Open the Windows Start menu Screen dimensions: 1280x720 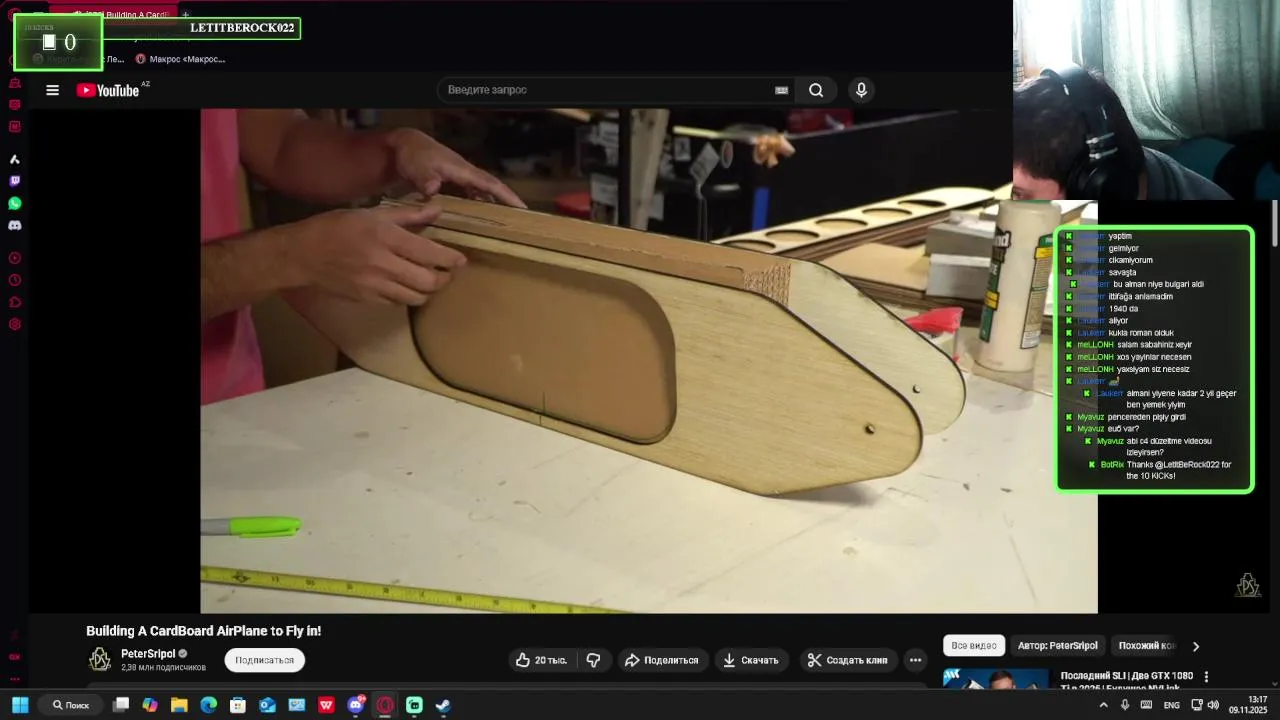pyautogui.click(x=20, y=705)
